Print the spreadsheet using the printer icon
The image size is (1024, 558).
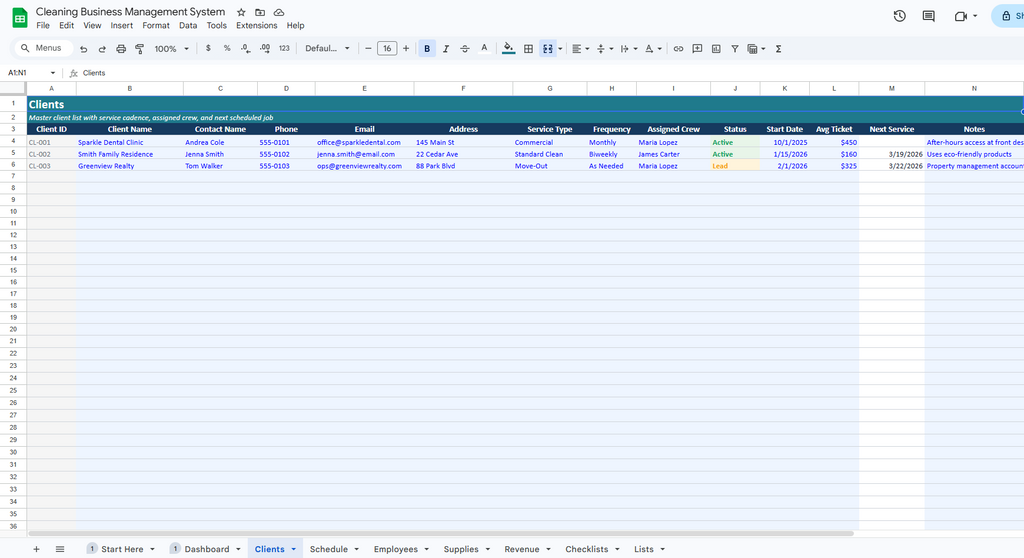121,49
